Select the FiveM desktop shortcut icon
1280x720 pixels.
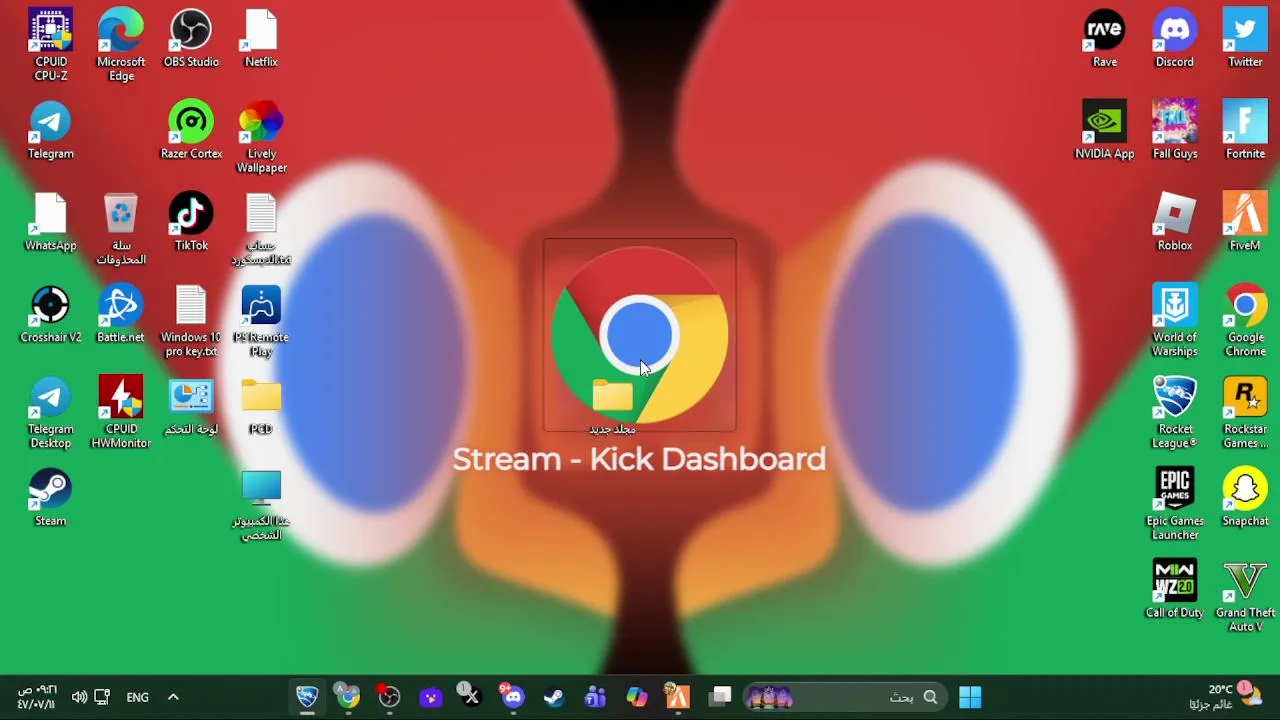pos(1245,222)
